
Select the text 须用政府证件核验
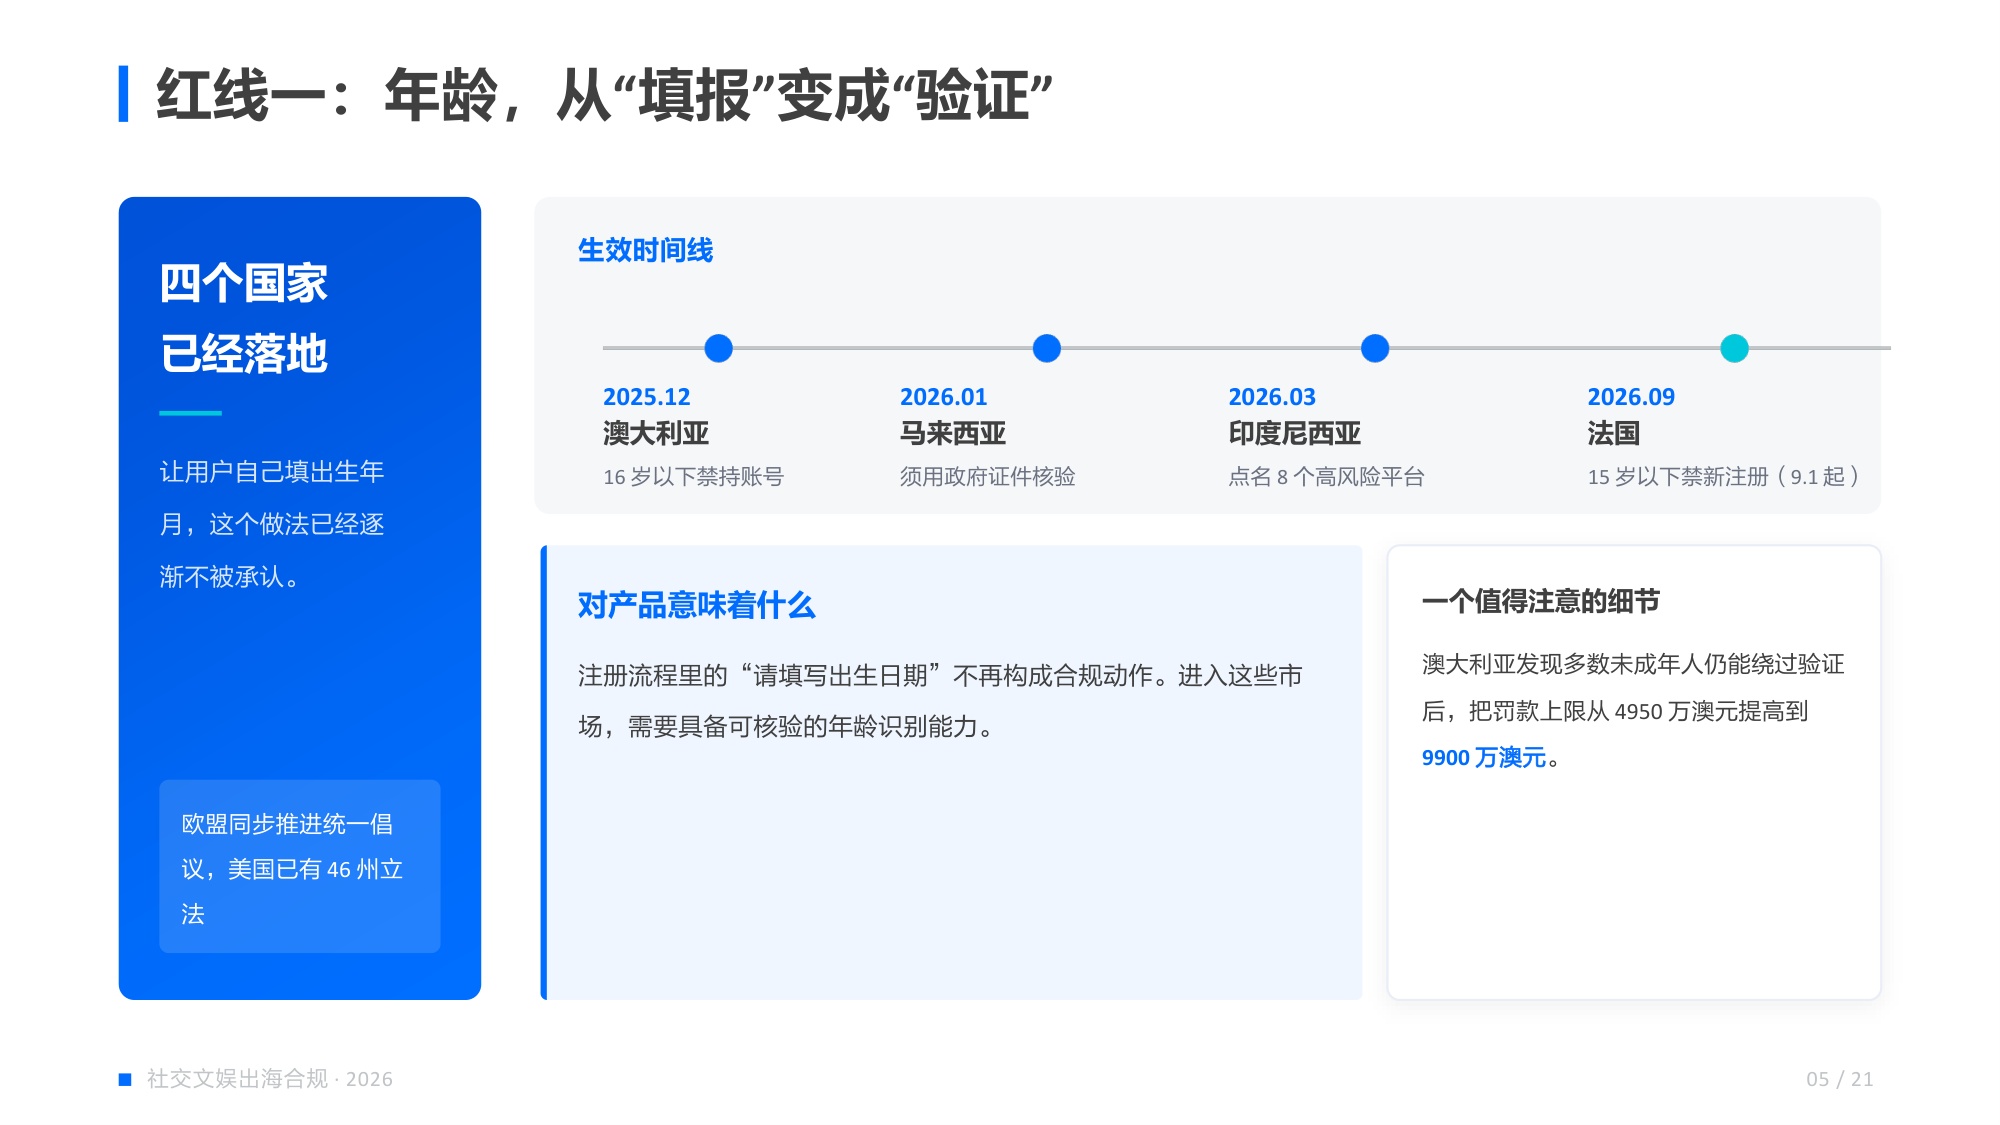[x=987, y=477]
